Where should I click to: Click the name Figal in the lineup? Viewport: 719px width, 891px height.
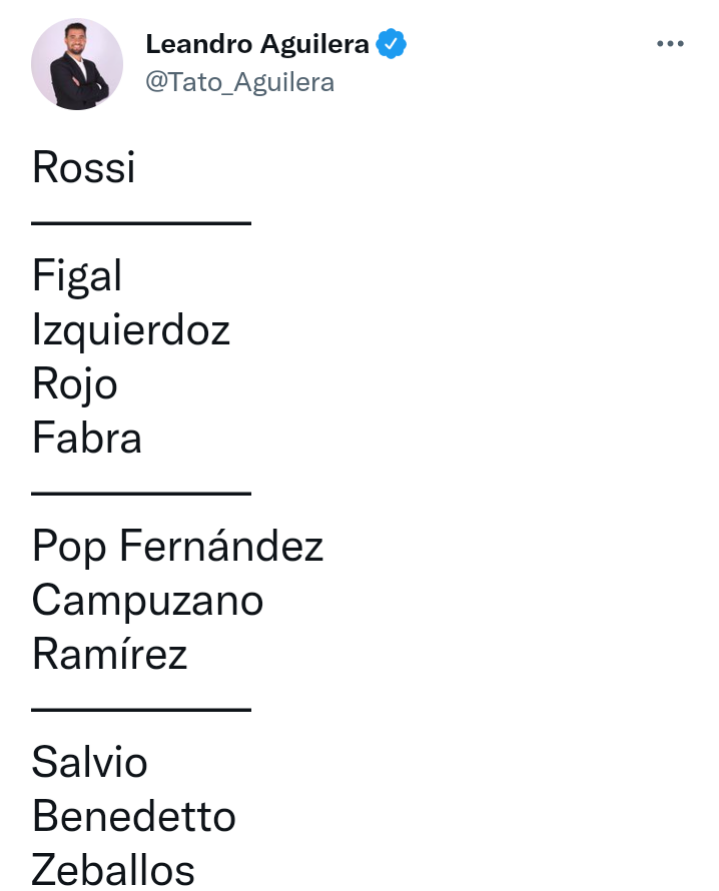click(77, 276)
